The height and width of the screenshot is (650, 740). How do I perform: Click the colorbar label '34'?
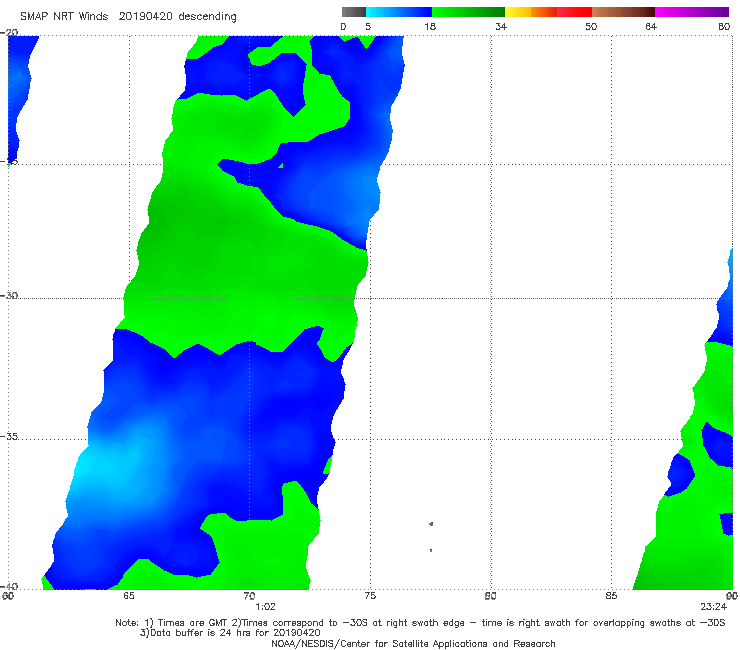coord(501,26)
